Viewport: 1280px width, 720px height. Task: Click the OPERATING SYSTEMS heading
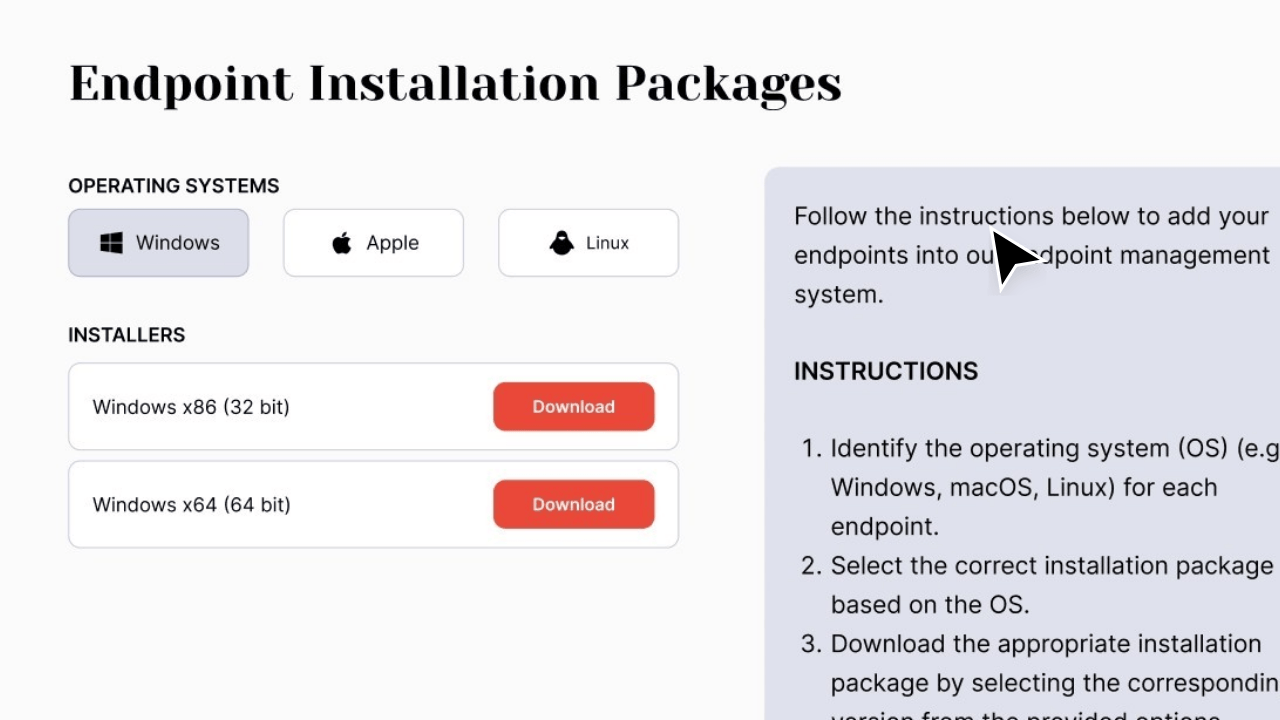173,186
